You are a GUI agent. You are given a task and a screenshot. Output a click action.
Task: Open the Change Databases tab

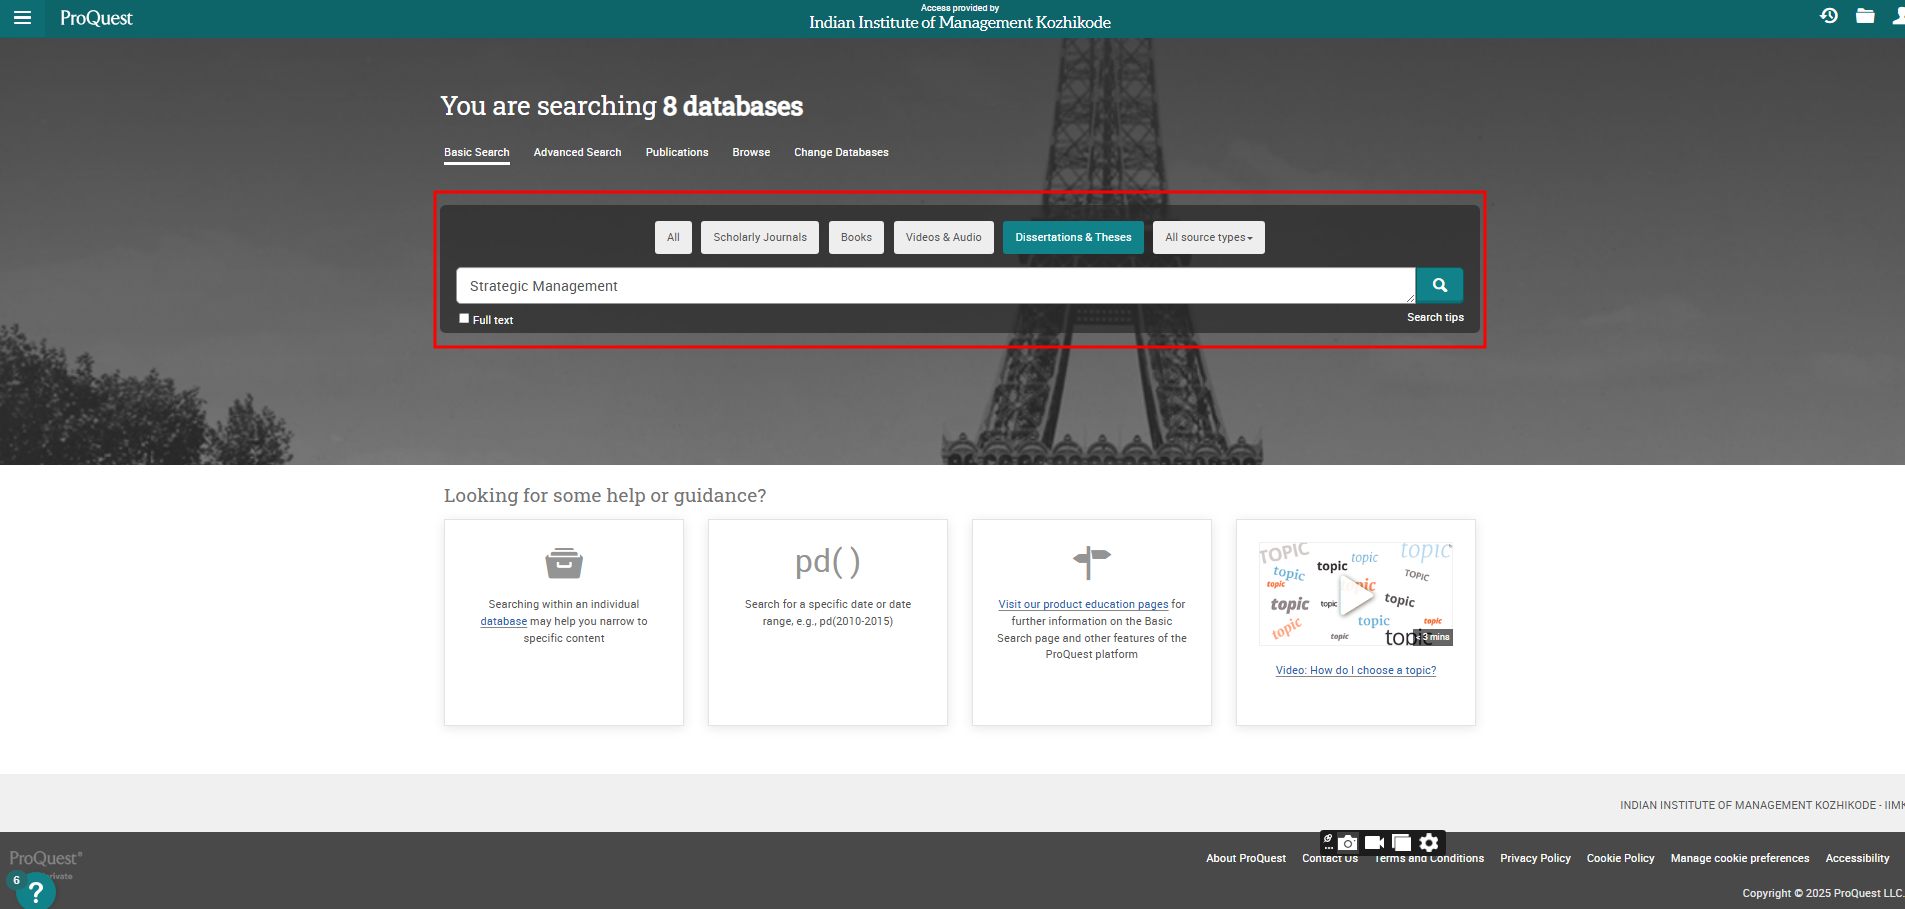pyautogui.click(x=840, y=153)
